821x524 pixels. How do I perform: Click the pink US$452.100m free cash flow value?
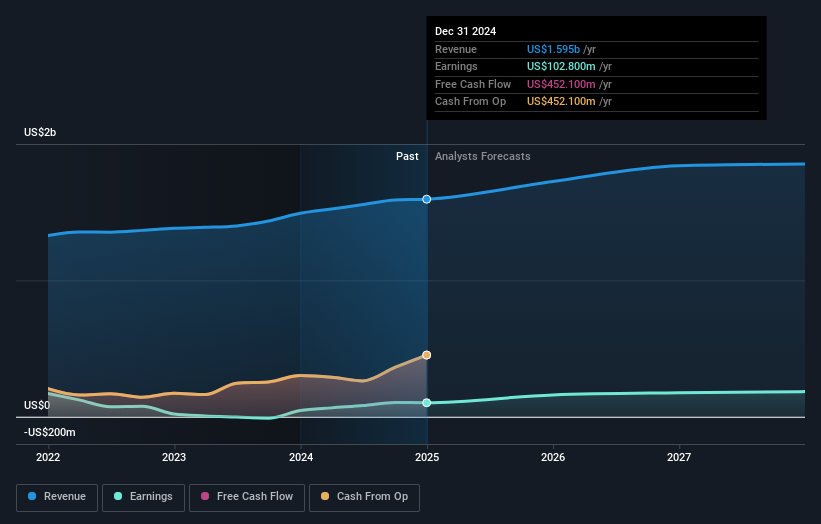tap(561, 84)
